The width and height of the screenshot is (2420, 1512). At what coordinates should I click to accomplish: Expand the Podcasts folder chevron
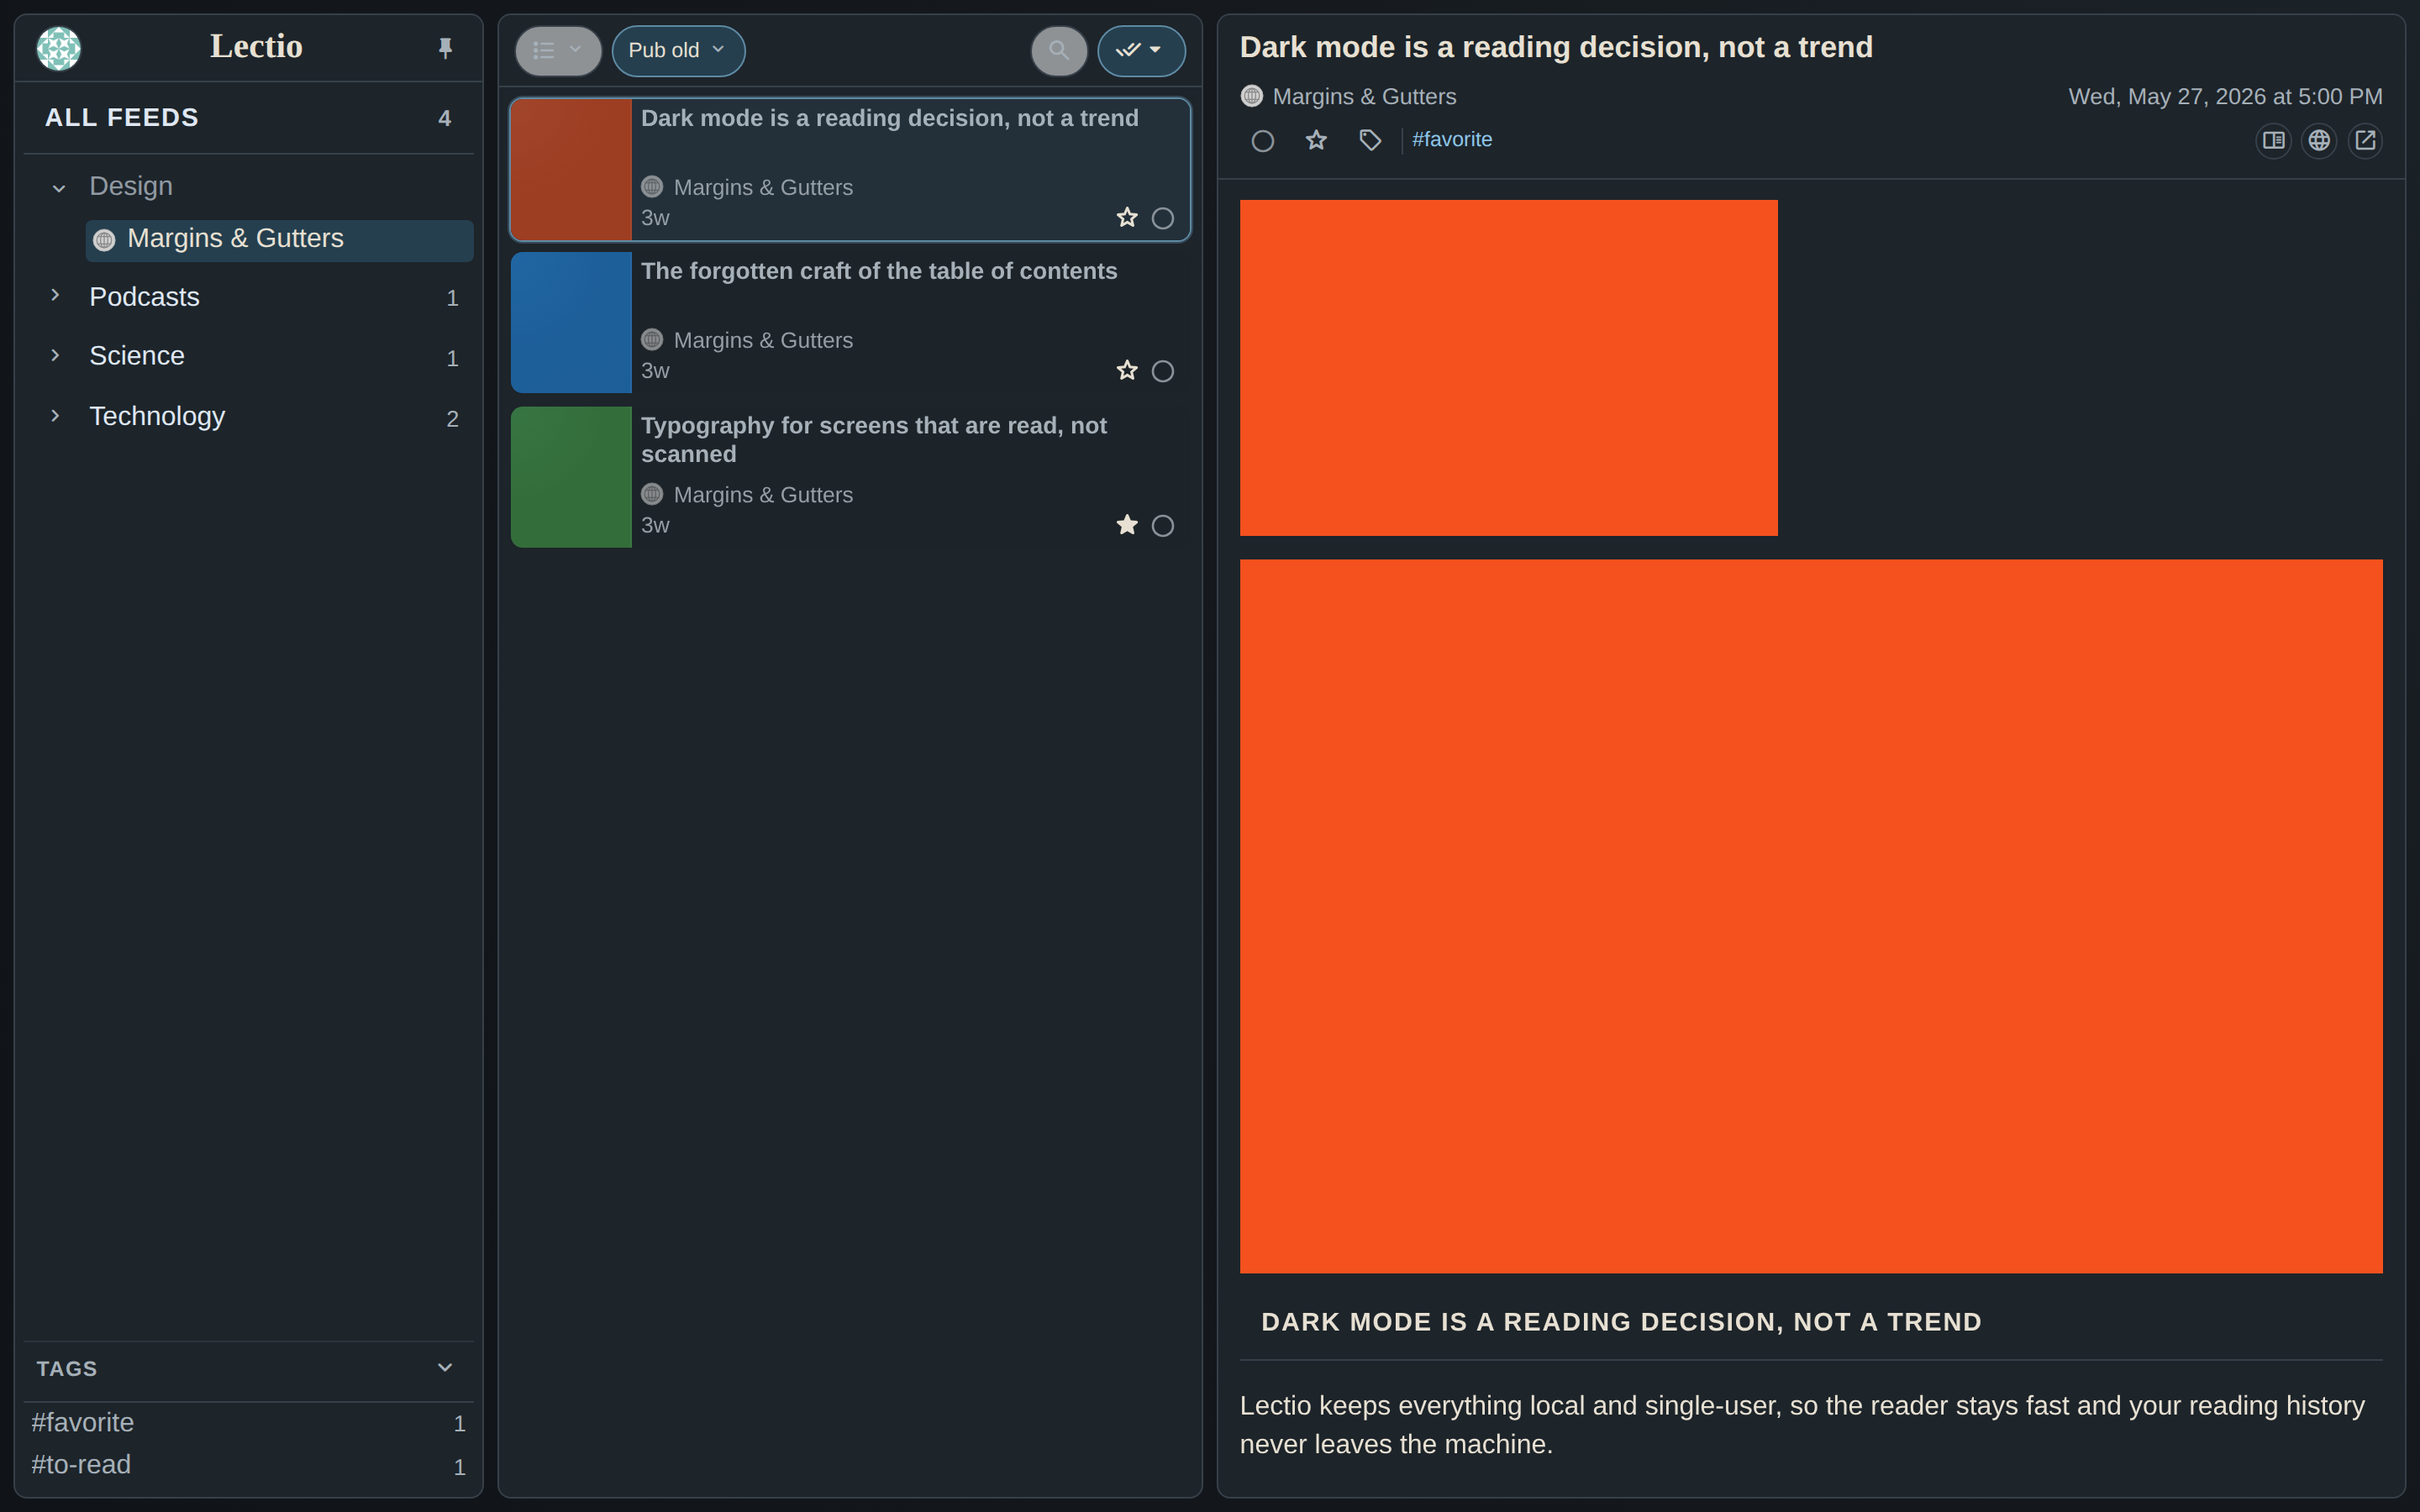pos(55,296)
